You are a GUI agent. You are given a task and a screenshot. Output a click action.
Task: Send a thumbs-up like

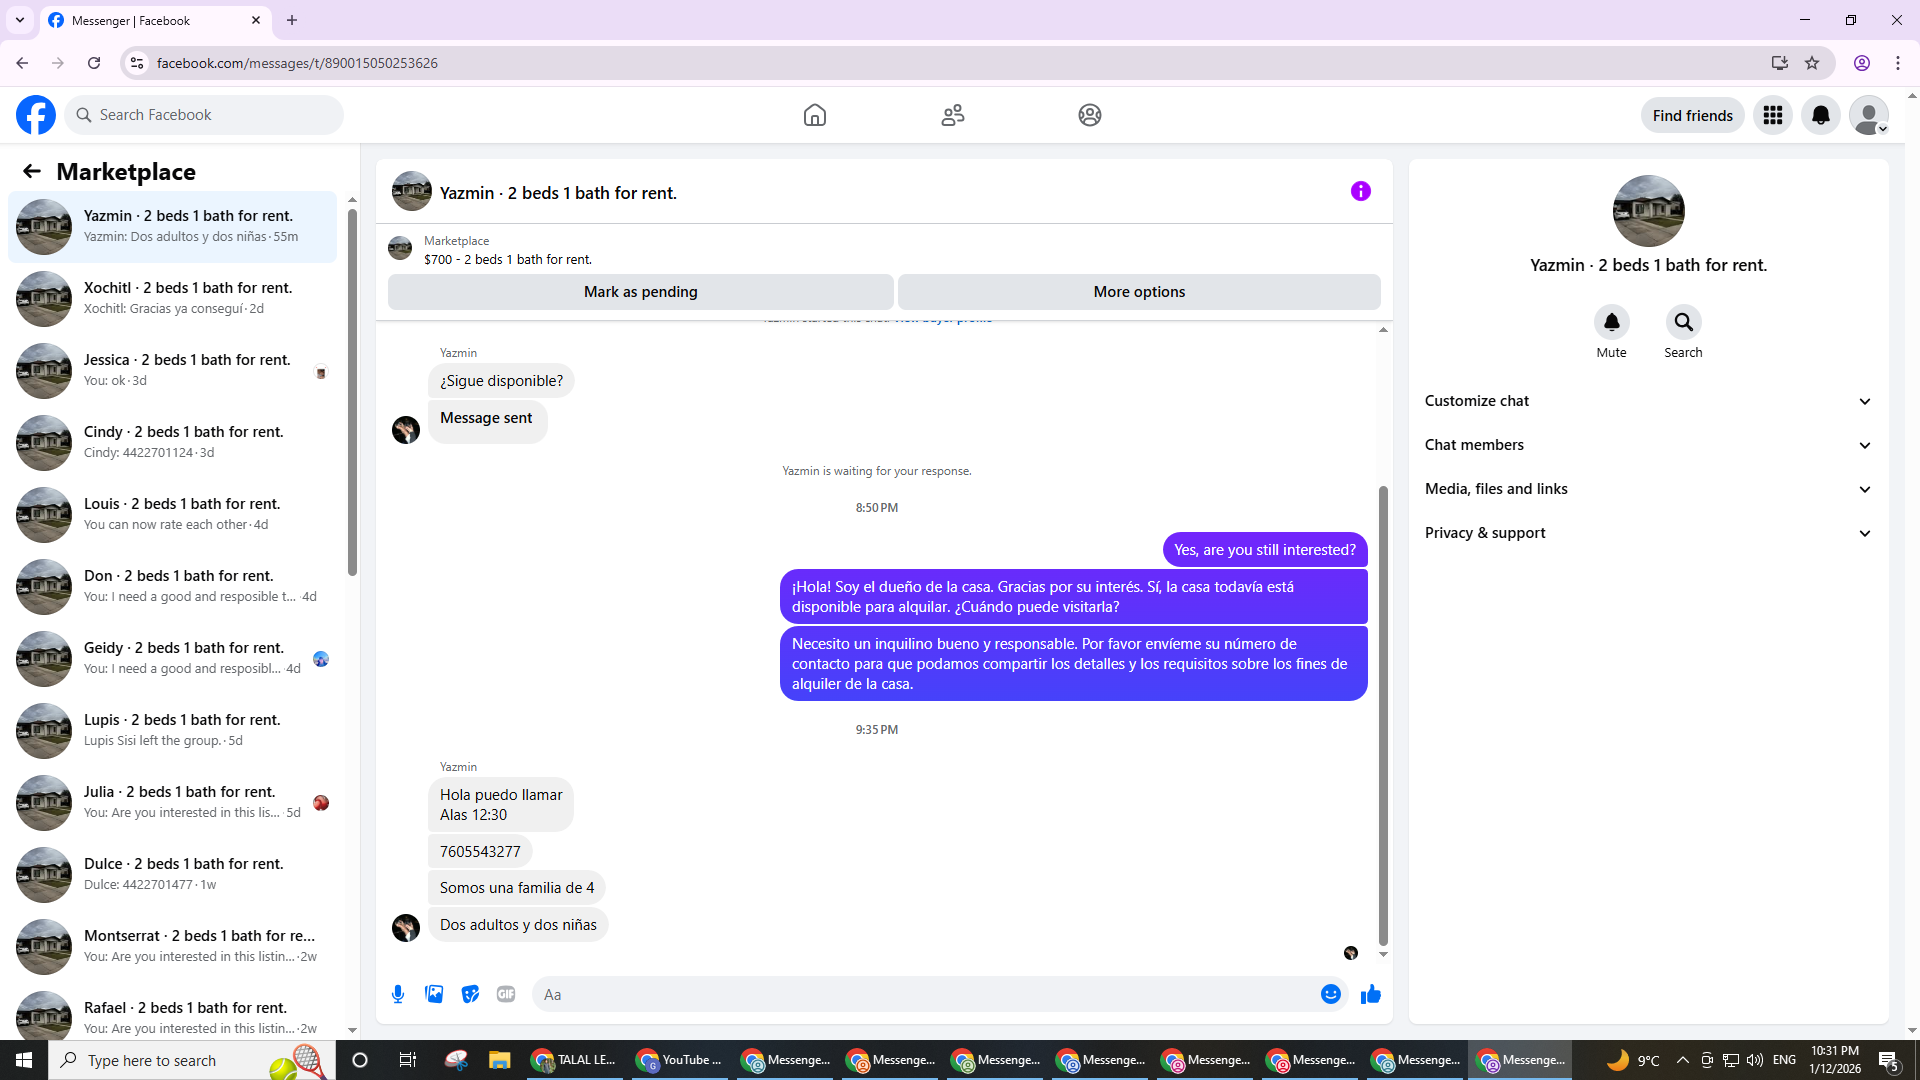tap(1371, 994)
